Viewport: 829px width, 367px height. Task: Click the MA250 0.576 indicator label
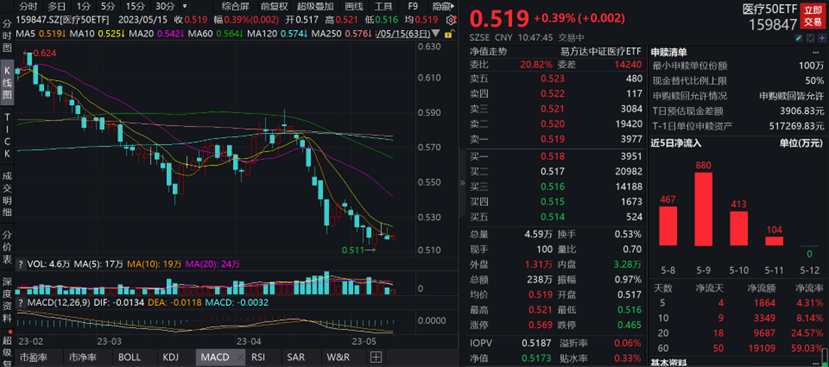[x=342, y=34]
